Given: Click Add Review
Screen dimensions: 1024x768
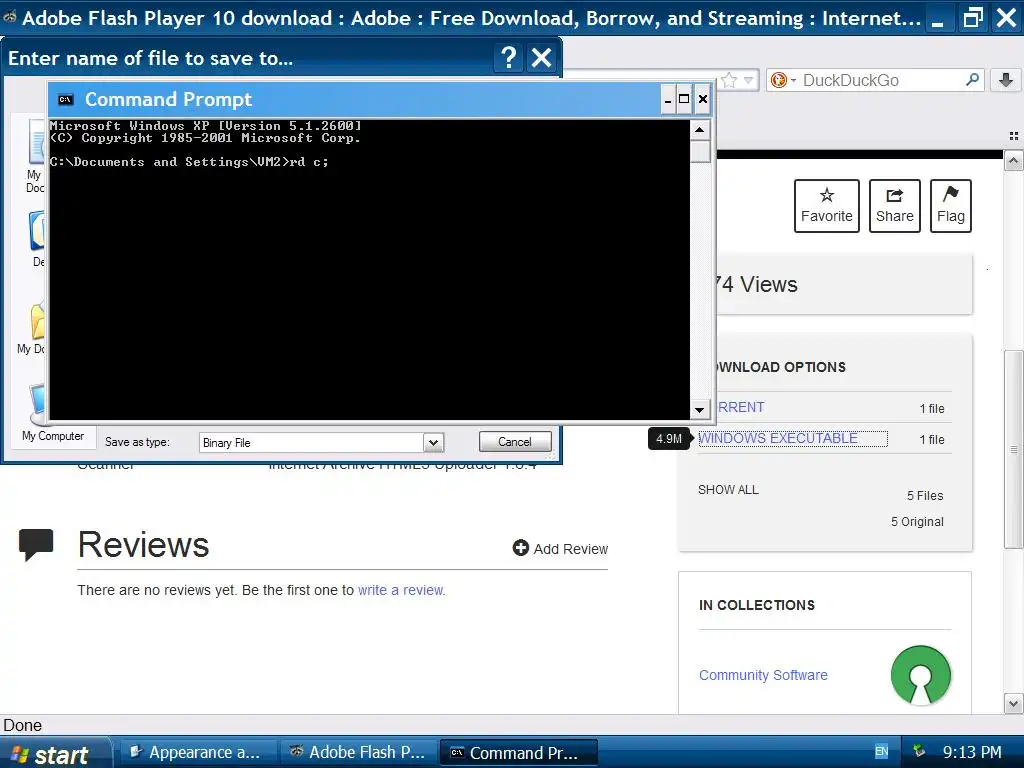Looking at the screenshot, I should tap(560, 549).
